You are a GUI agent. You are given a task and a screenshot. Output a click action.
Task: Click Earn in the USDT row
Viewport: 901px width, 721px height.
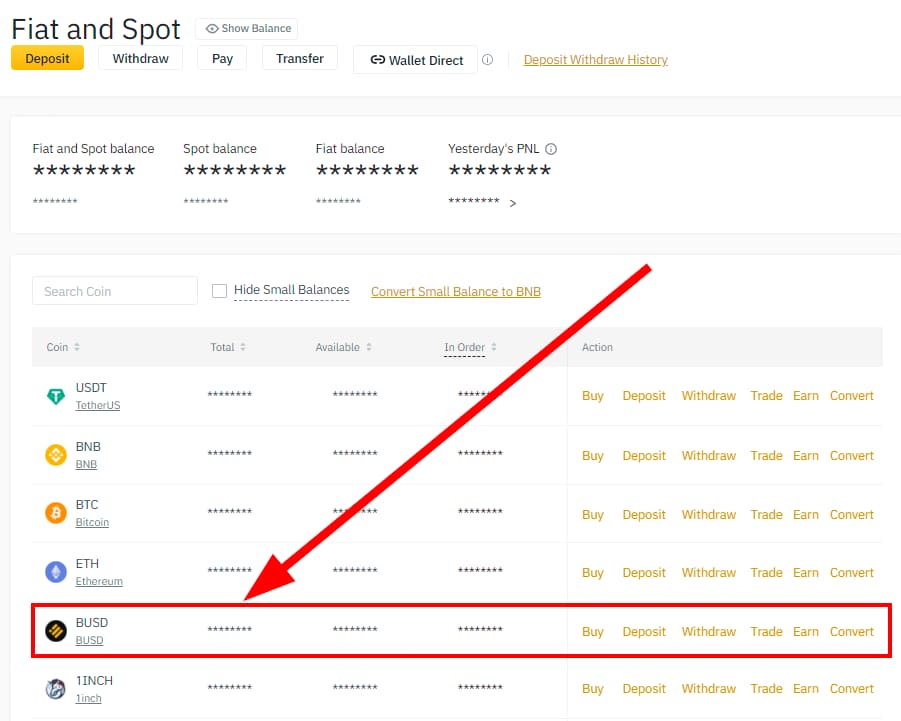tap(806, 396)
